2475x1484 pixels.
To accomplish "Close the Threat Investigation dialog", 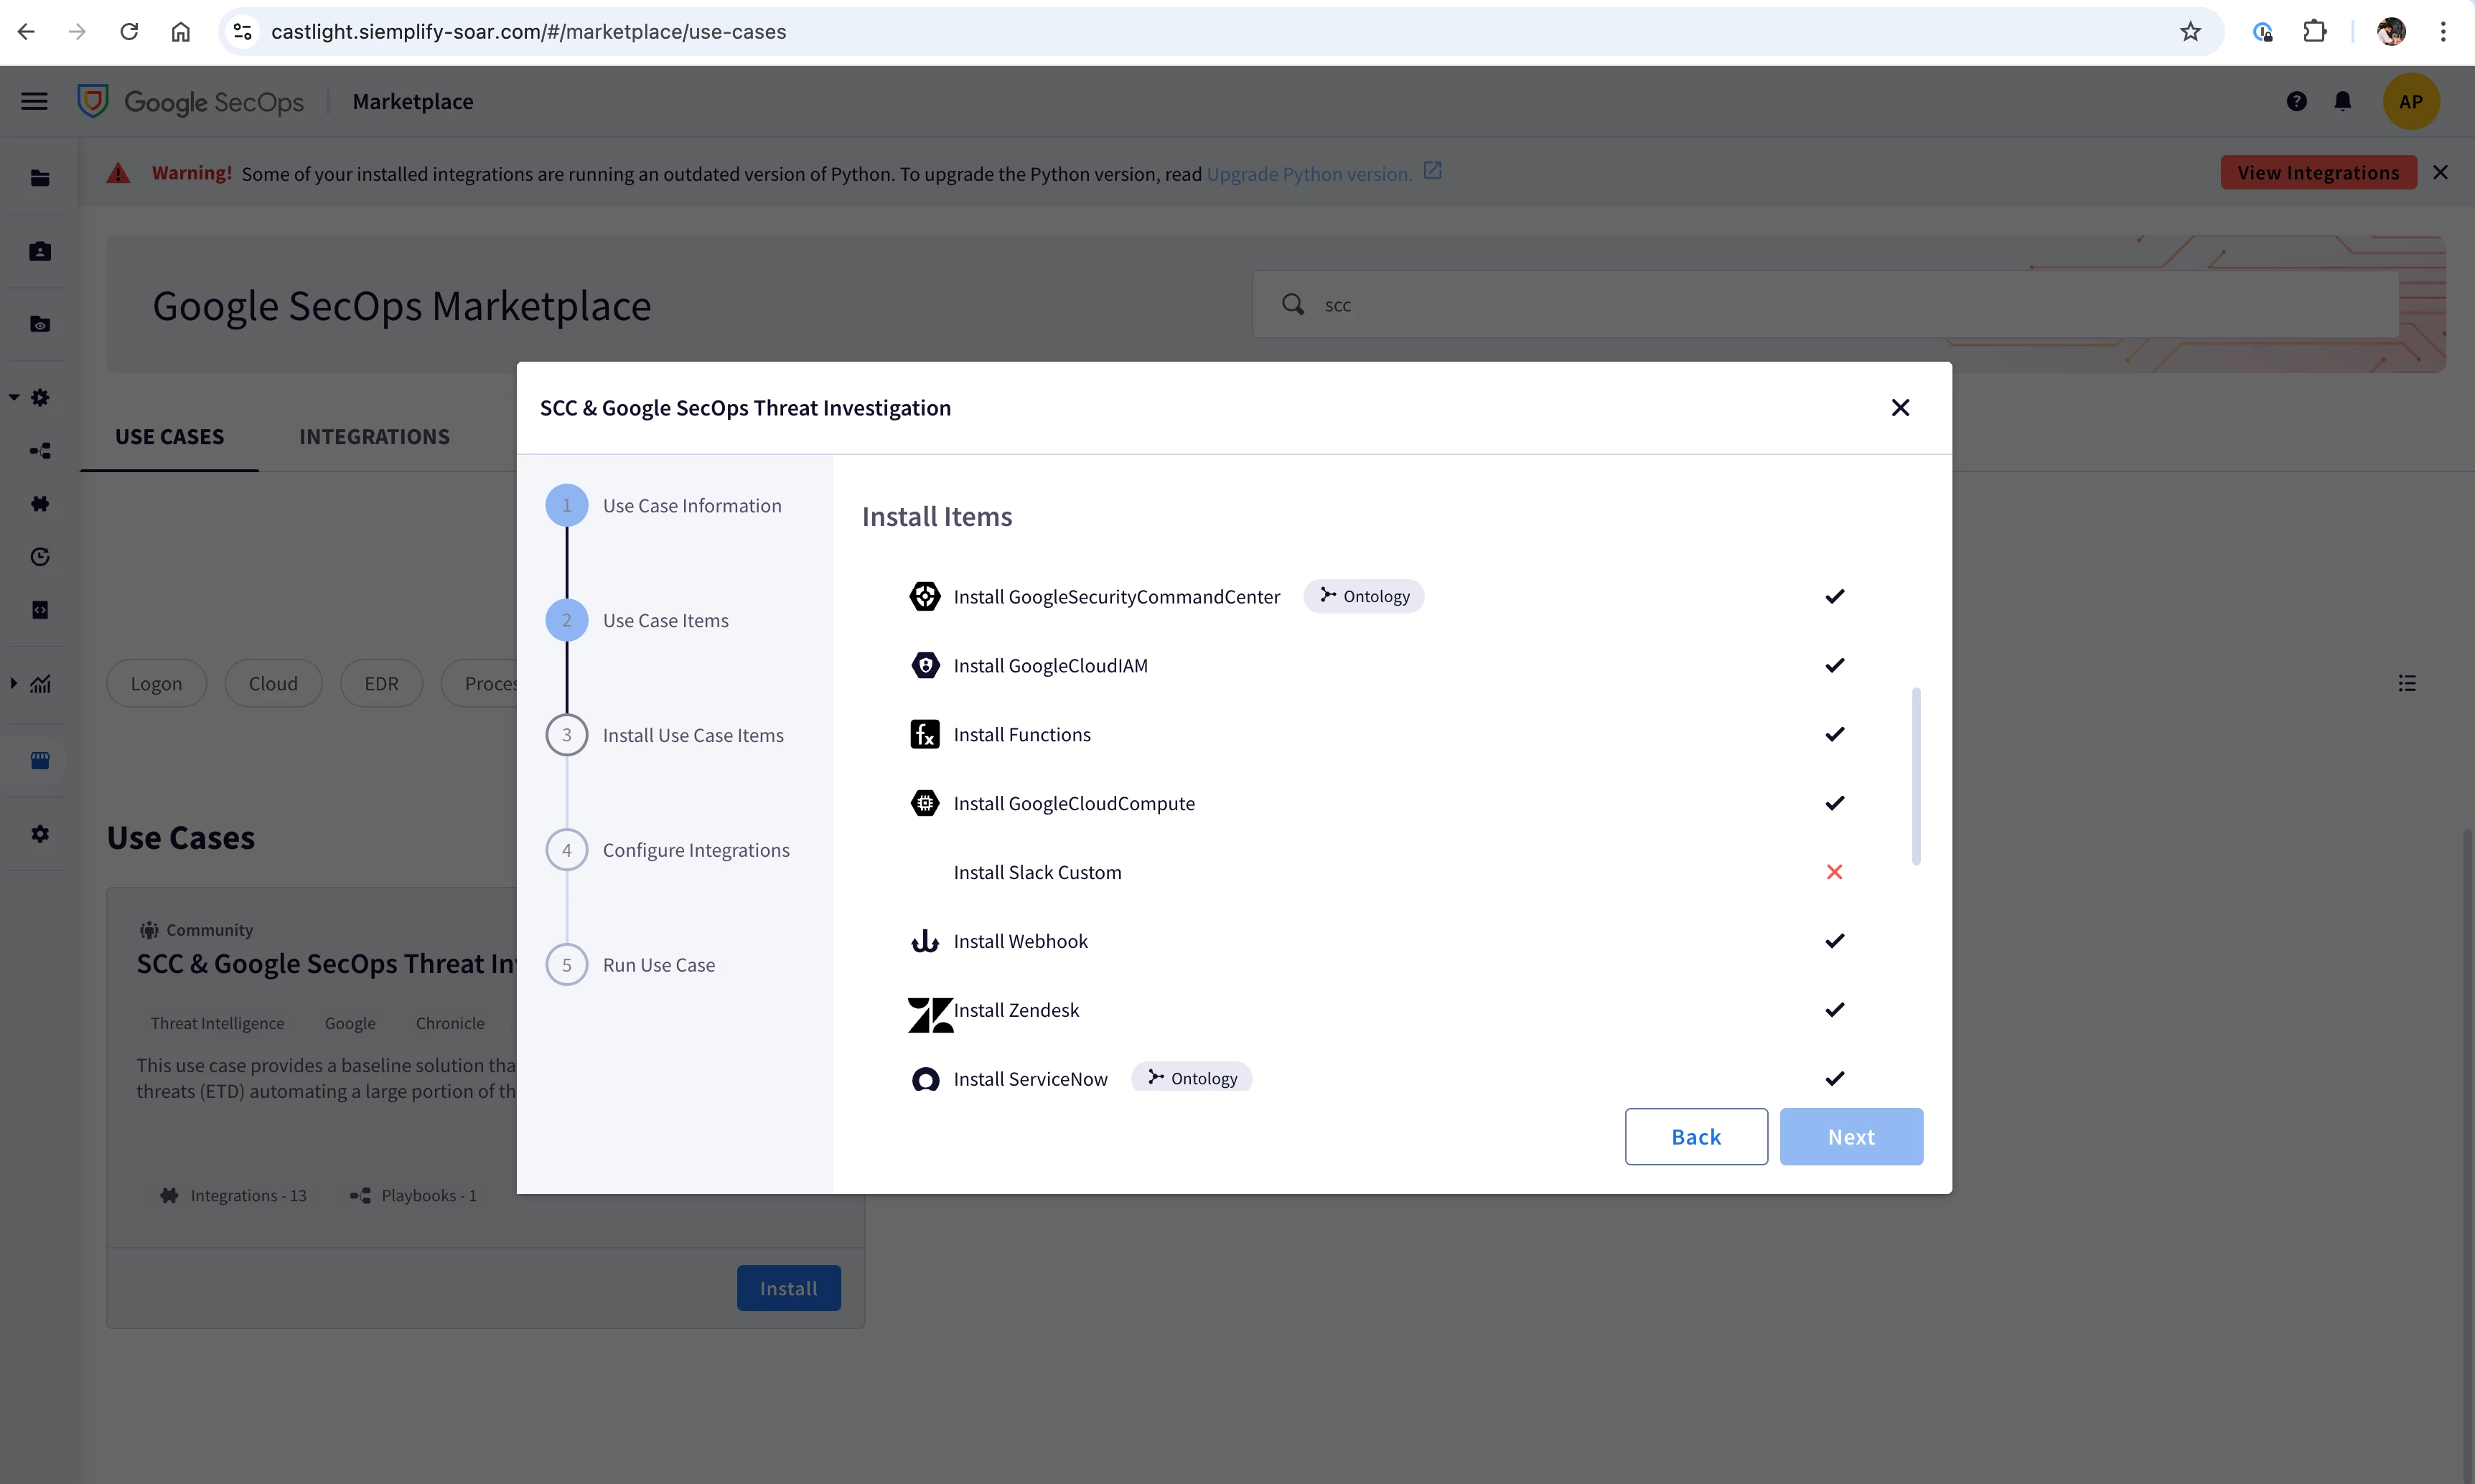I will pos(1900,408).
